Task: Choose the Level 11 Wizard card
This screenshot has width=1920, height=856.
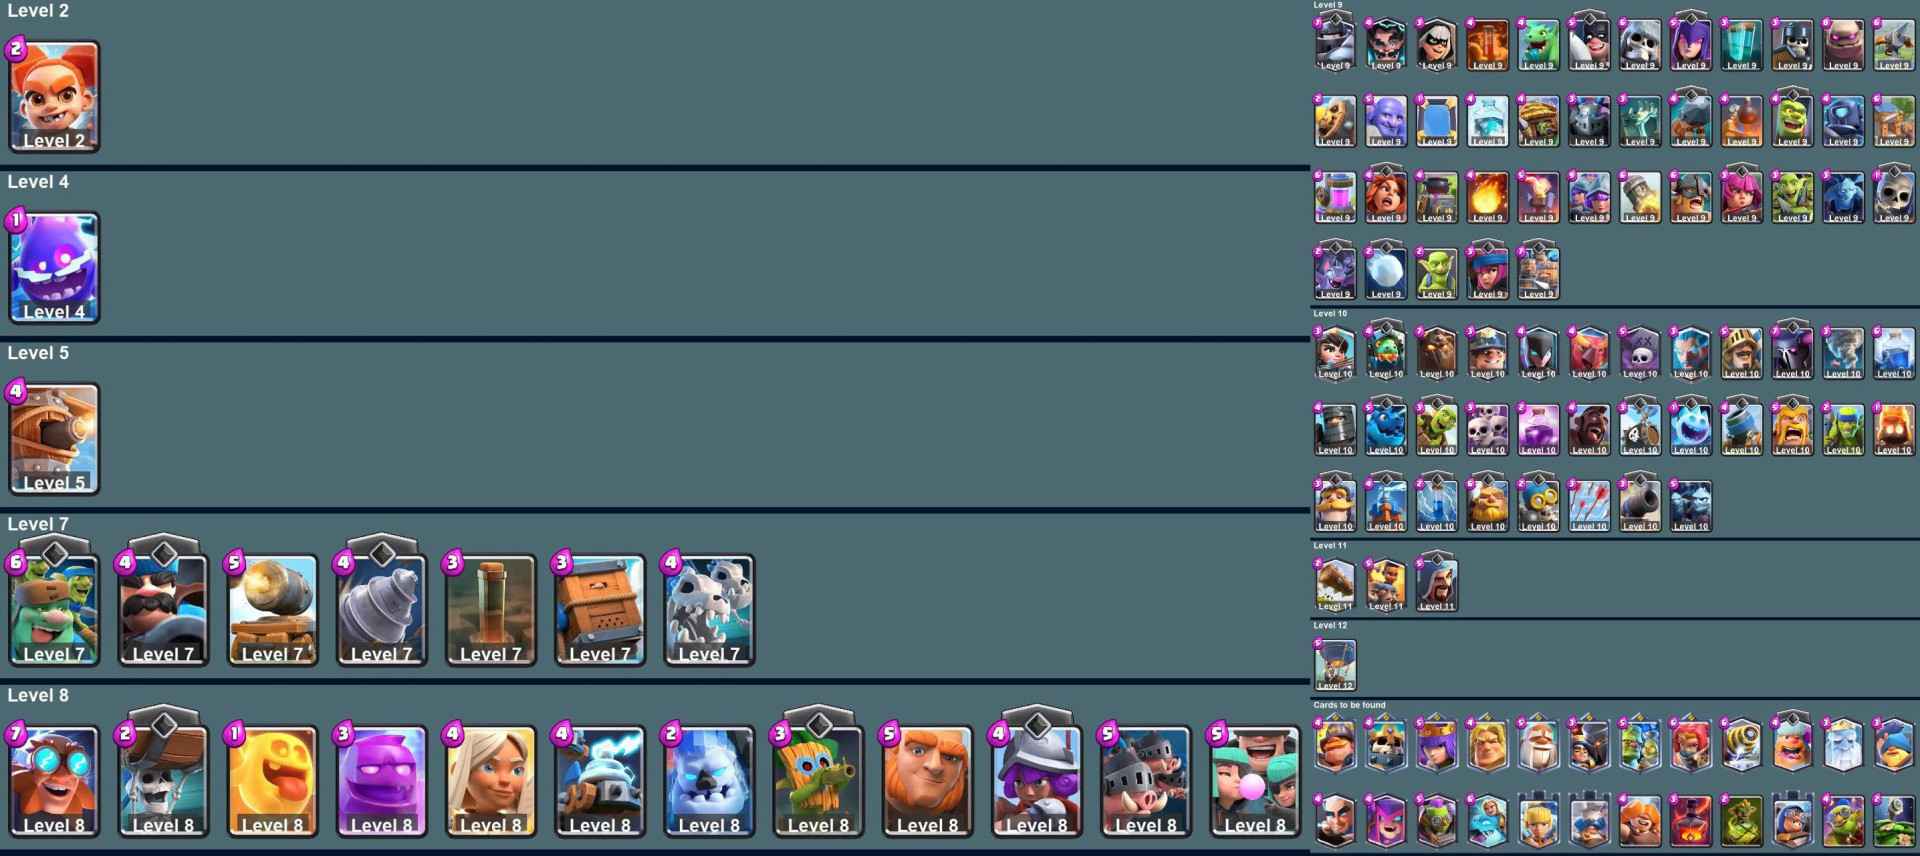Action: [1437, 585]
